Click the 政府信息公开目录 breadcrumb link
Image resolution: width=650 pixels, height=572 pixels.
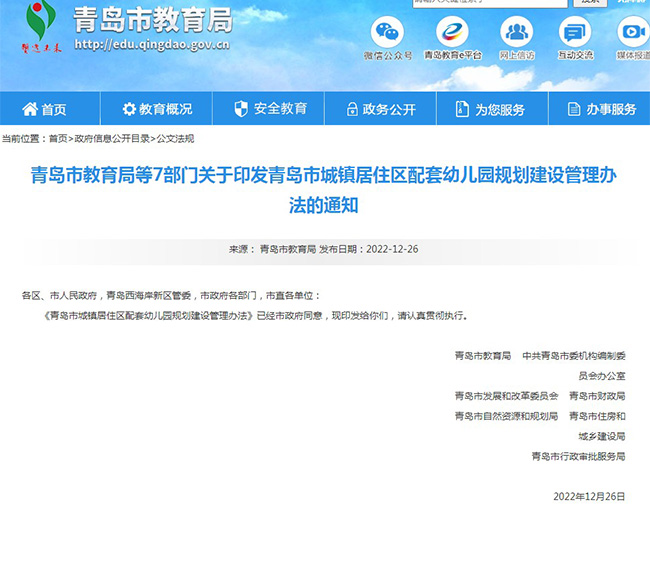112,139
